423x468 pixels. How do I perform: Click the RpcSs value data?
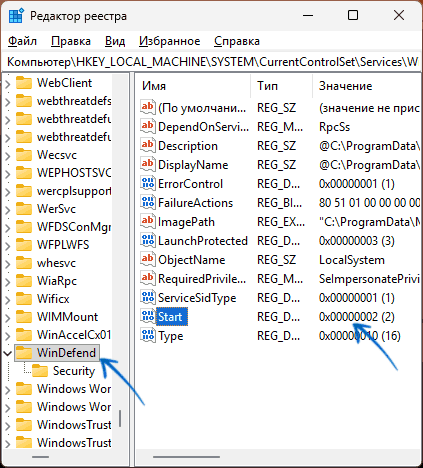(x=334, y=127)
